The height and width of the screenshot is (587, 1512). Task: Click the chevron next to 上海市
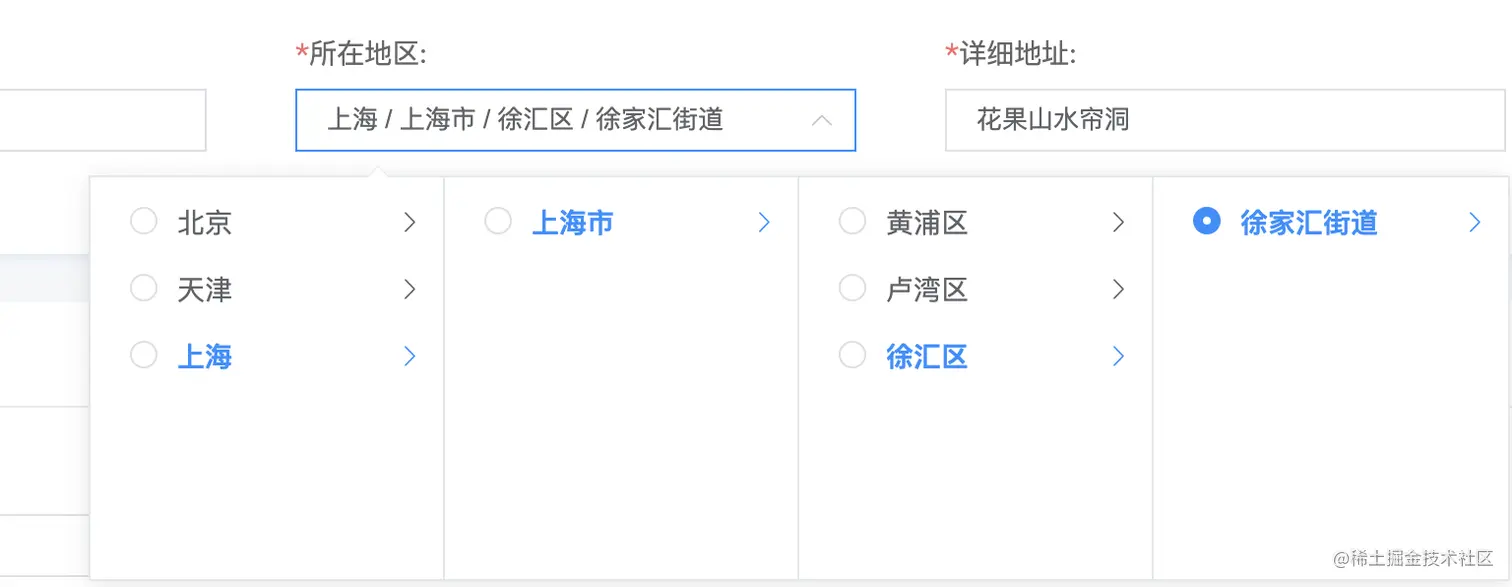[x=764, y=222]
